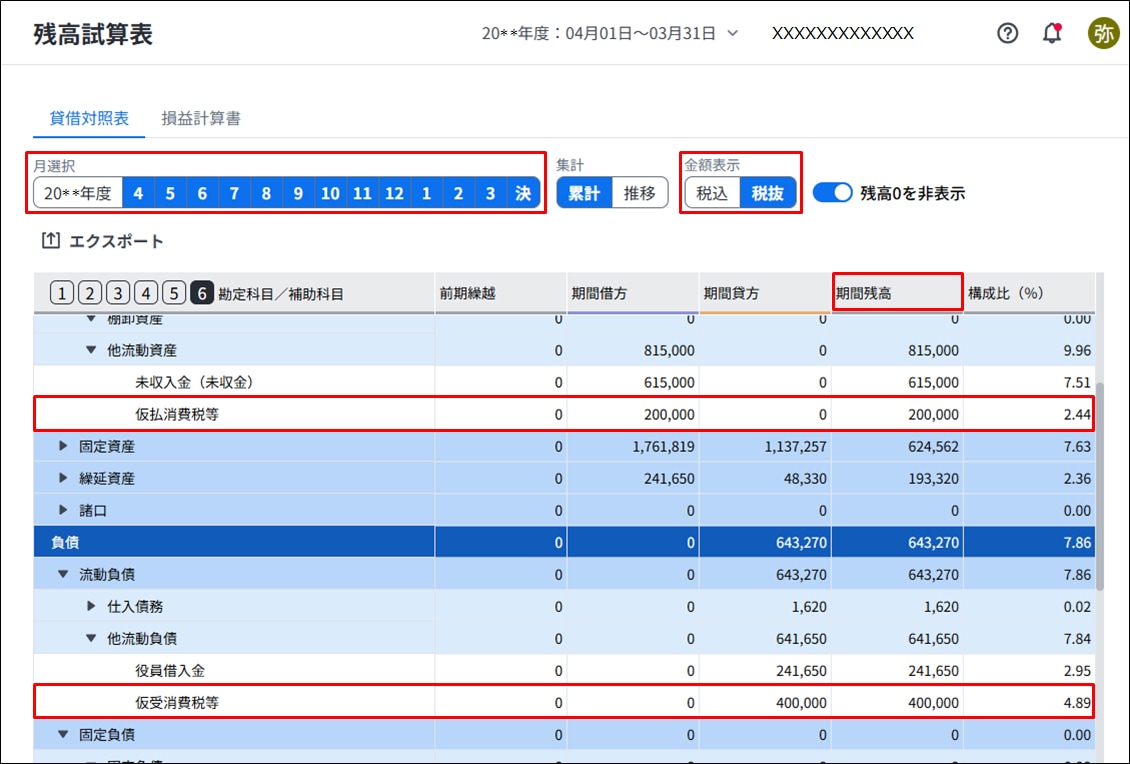Select the 未収入金（未収金） row
The image size is (1130, 764).
pos(564,382)
